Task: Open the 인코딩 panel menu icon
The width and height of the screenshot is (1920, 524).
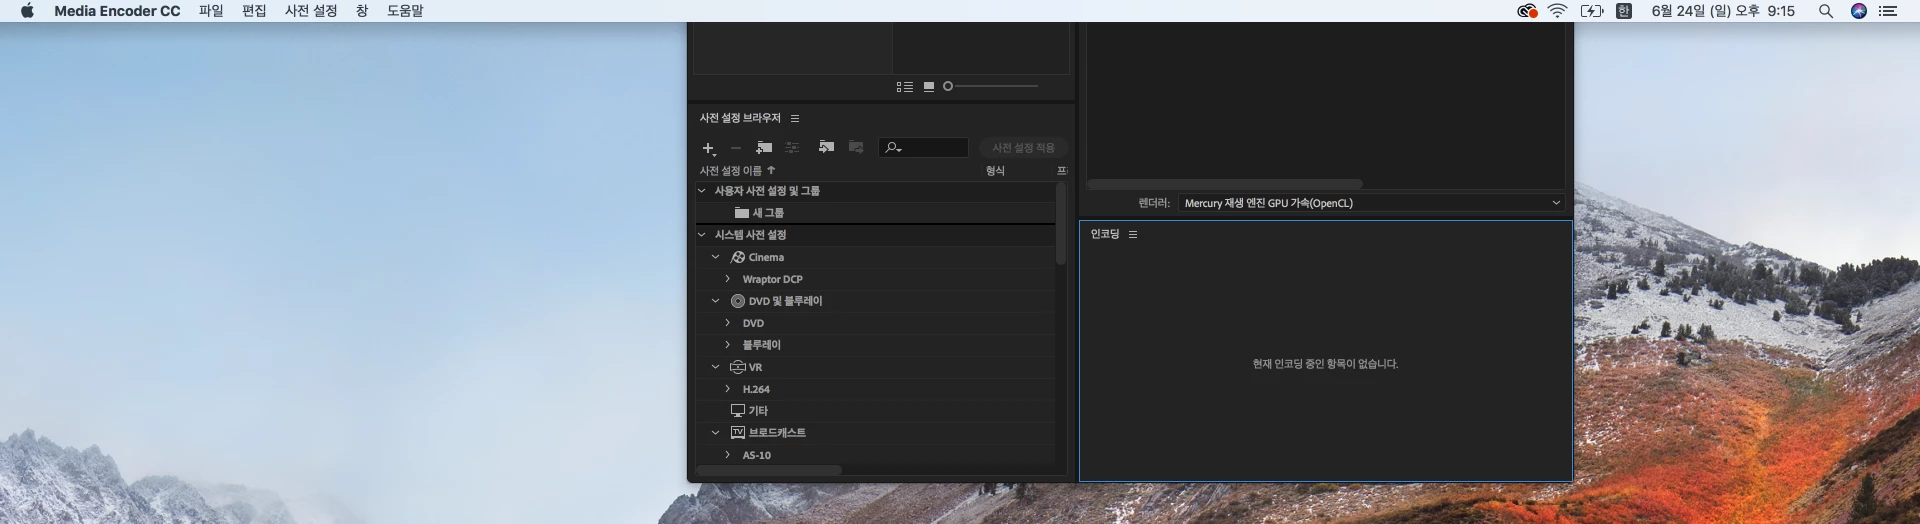Action: coord(1133,234)
